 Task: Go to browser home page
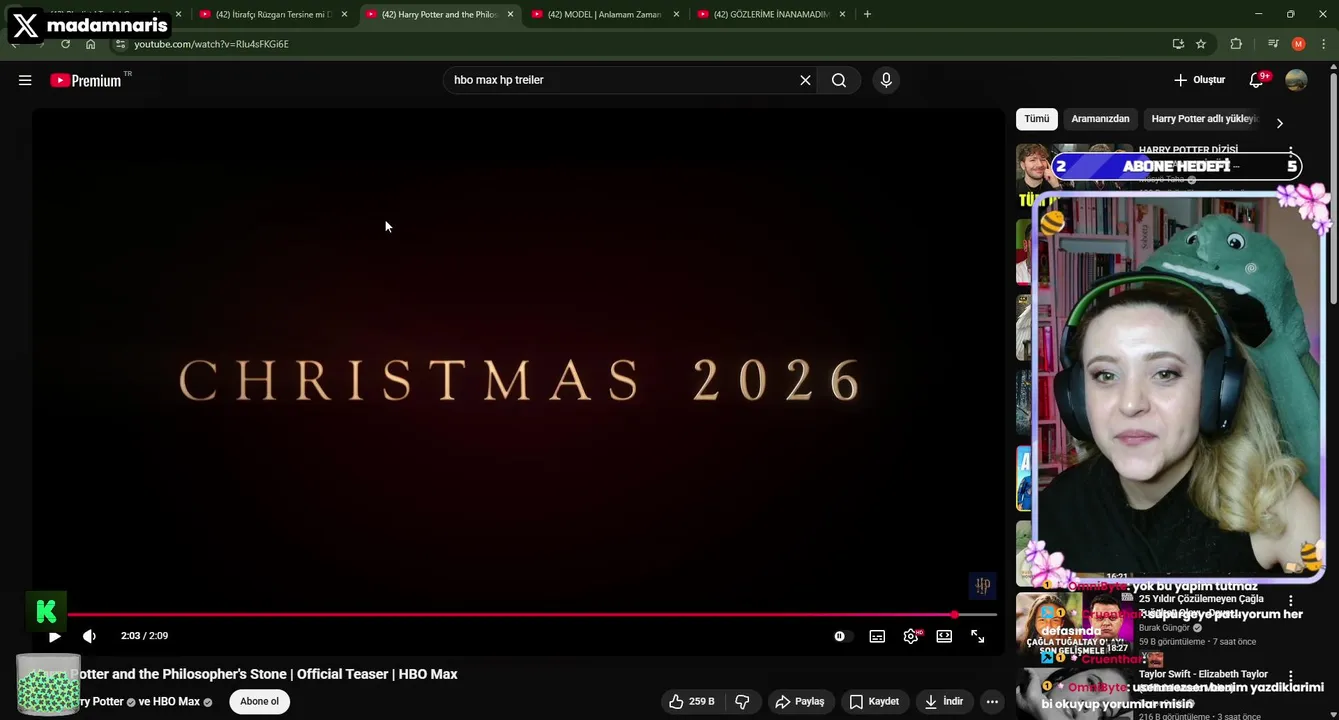(x=91, y=44)
